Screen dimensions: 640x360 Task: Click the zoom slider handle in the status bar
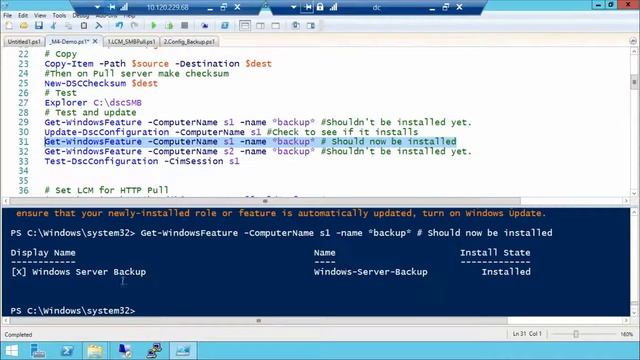576,334
